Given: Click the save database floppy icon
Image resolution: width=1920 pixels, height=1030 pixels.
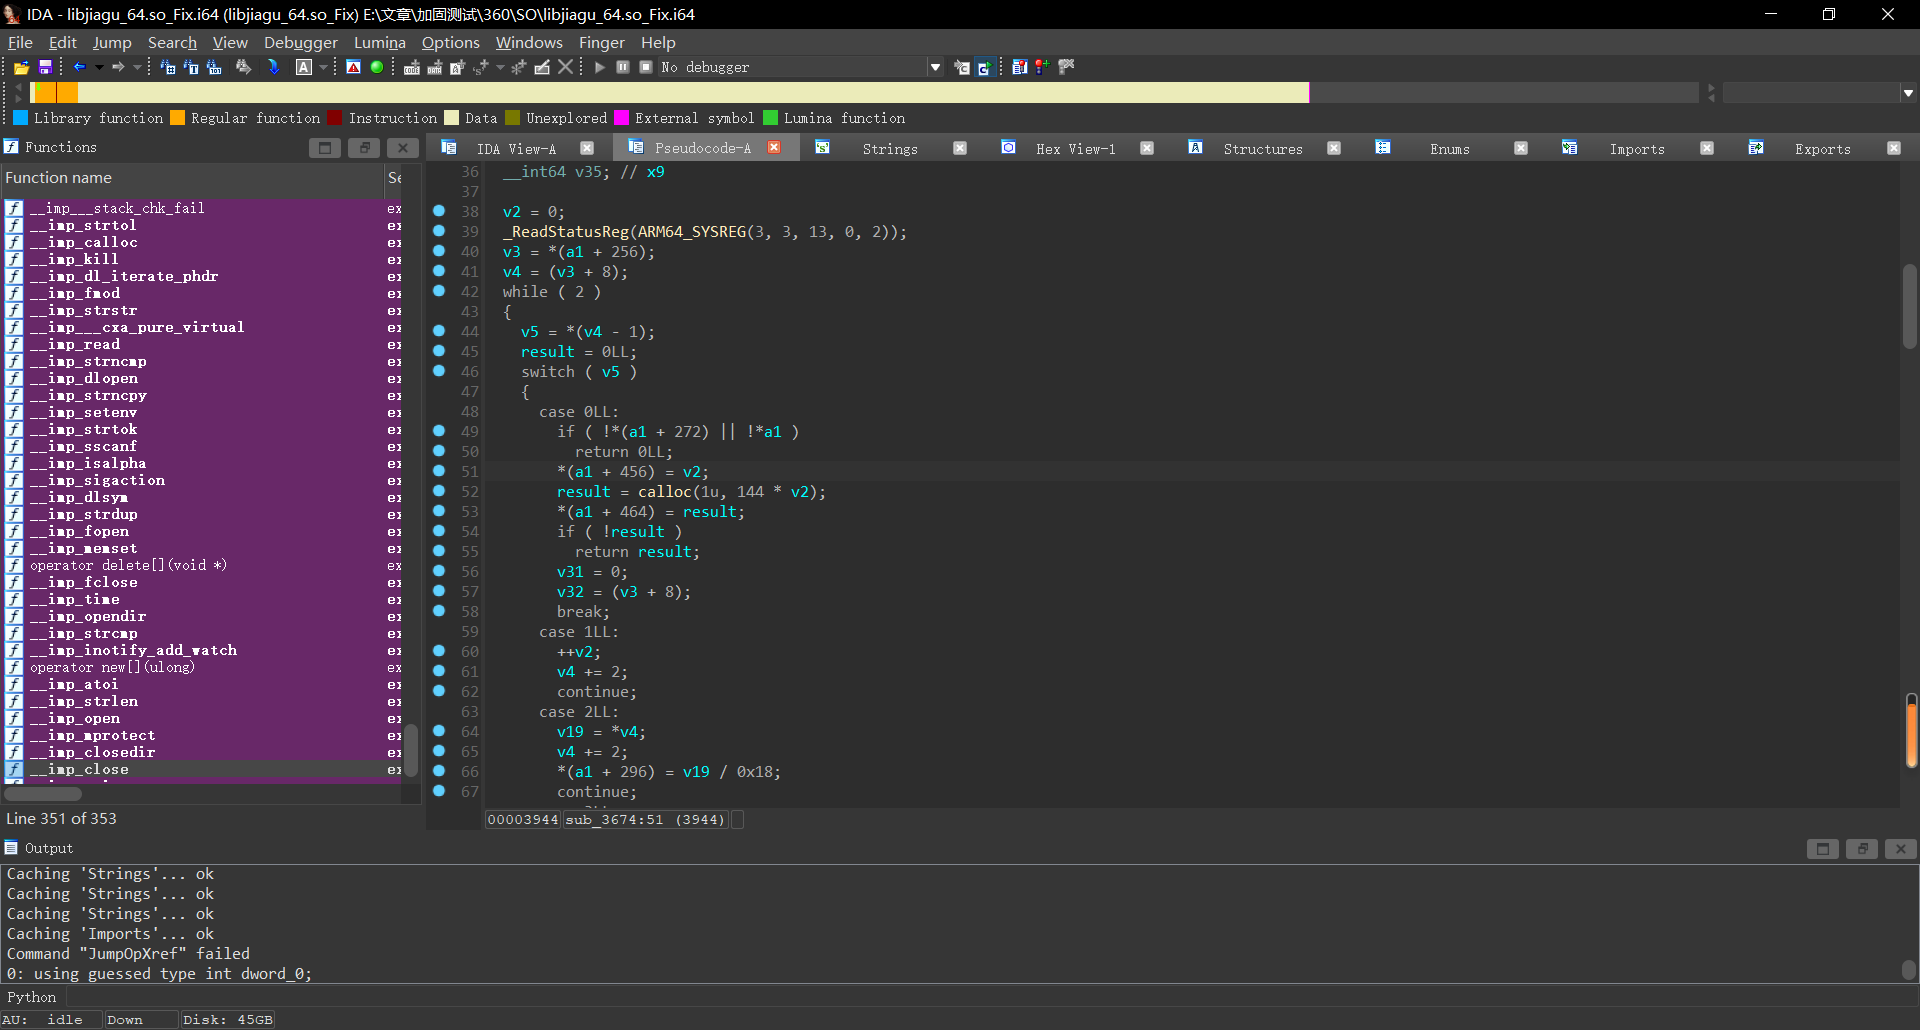Looking at the screenshot, I should click(45, 67).
